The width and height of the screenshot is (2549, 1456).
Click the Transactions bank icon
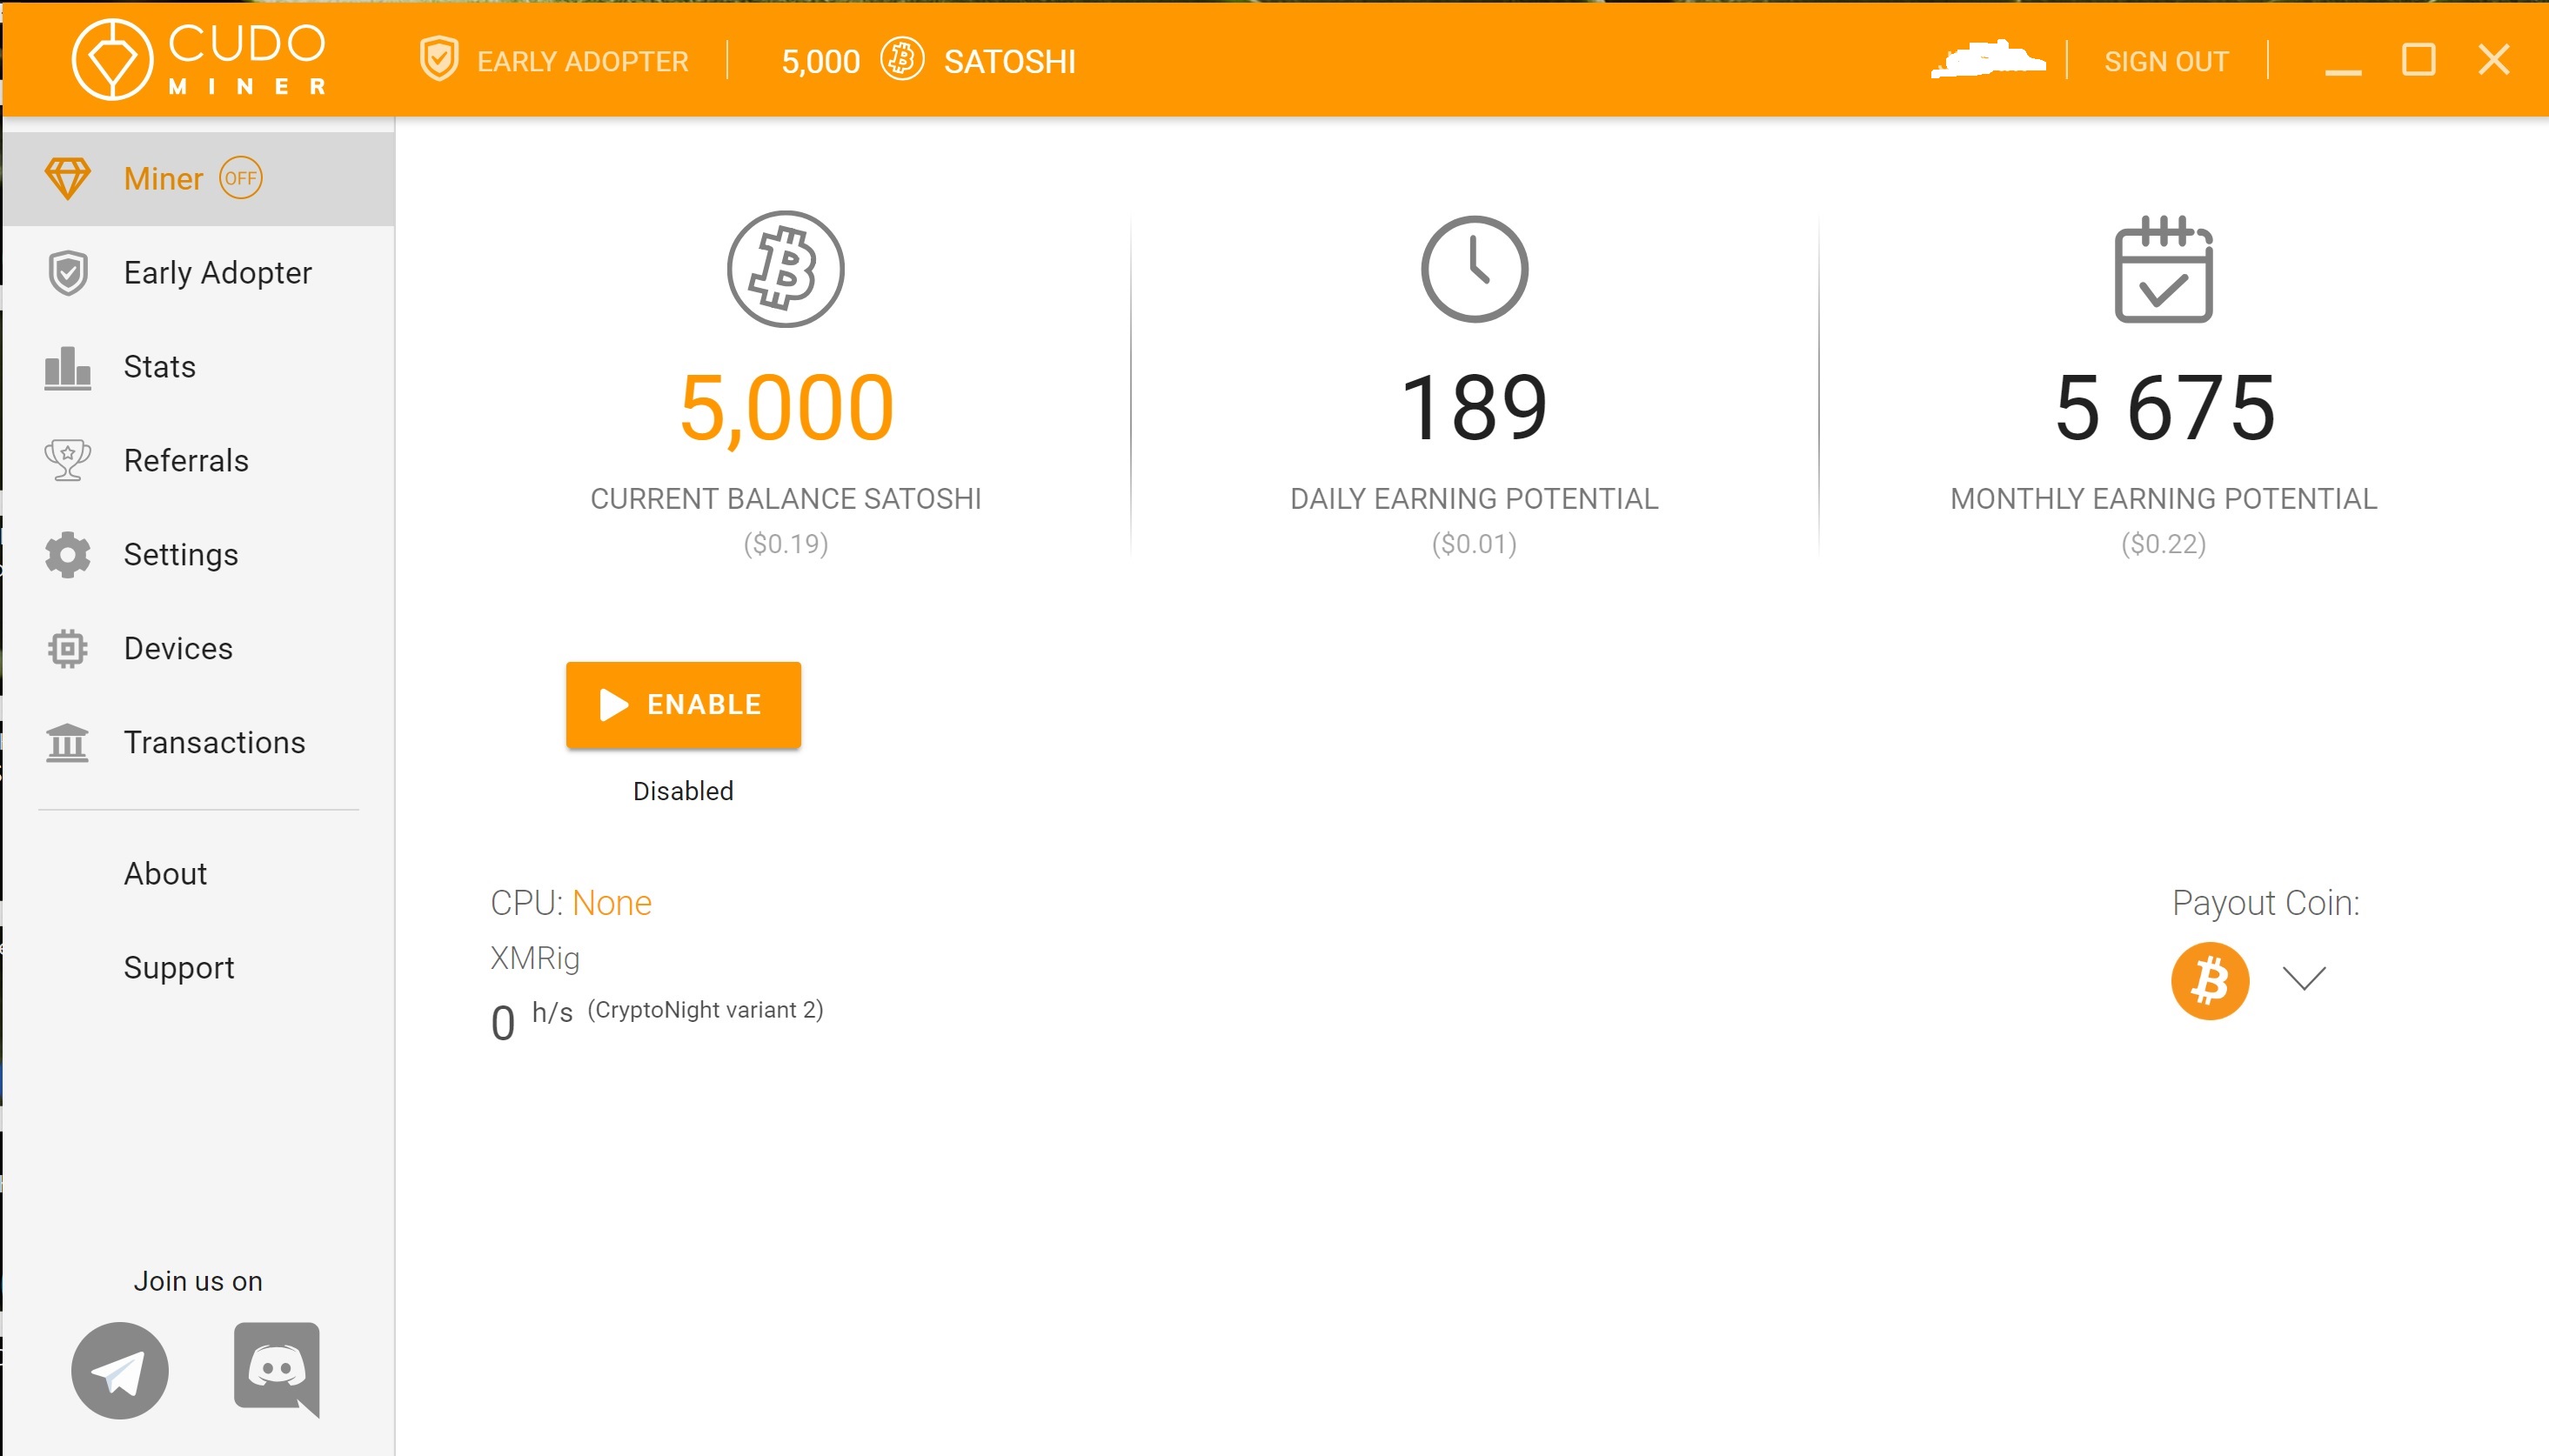coord(68,743)
